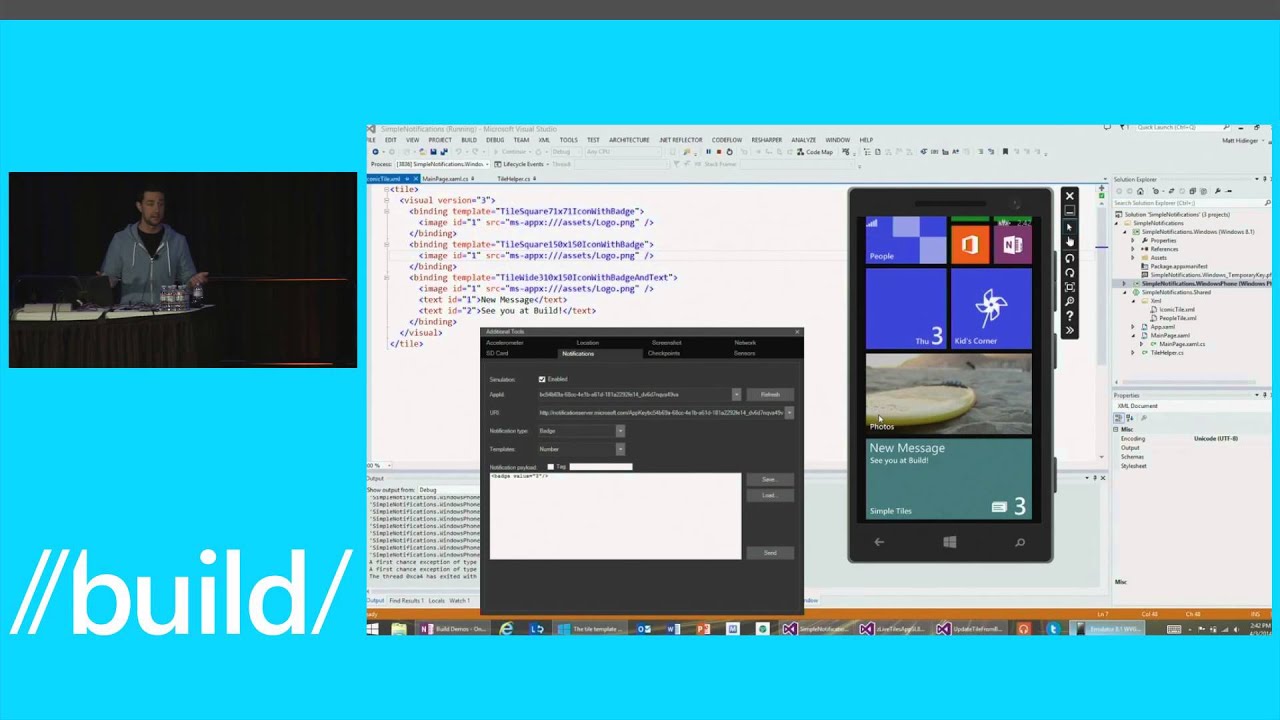The image size is (1280, 720).
Task: Select emulator multi-touch hand input tool
Action: pyautogui.click(x=1069, y=242)
